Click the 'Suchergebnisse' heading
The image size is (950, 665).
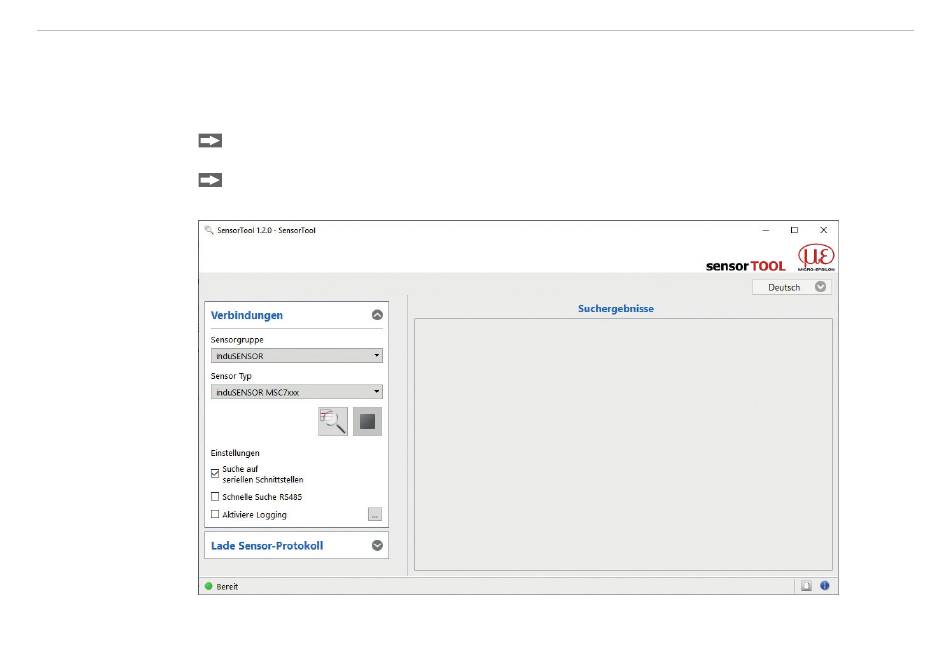click(x=616, y=308)
